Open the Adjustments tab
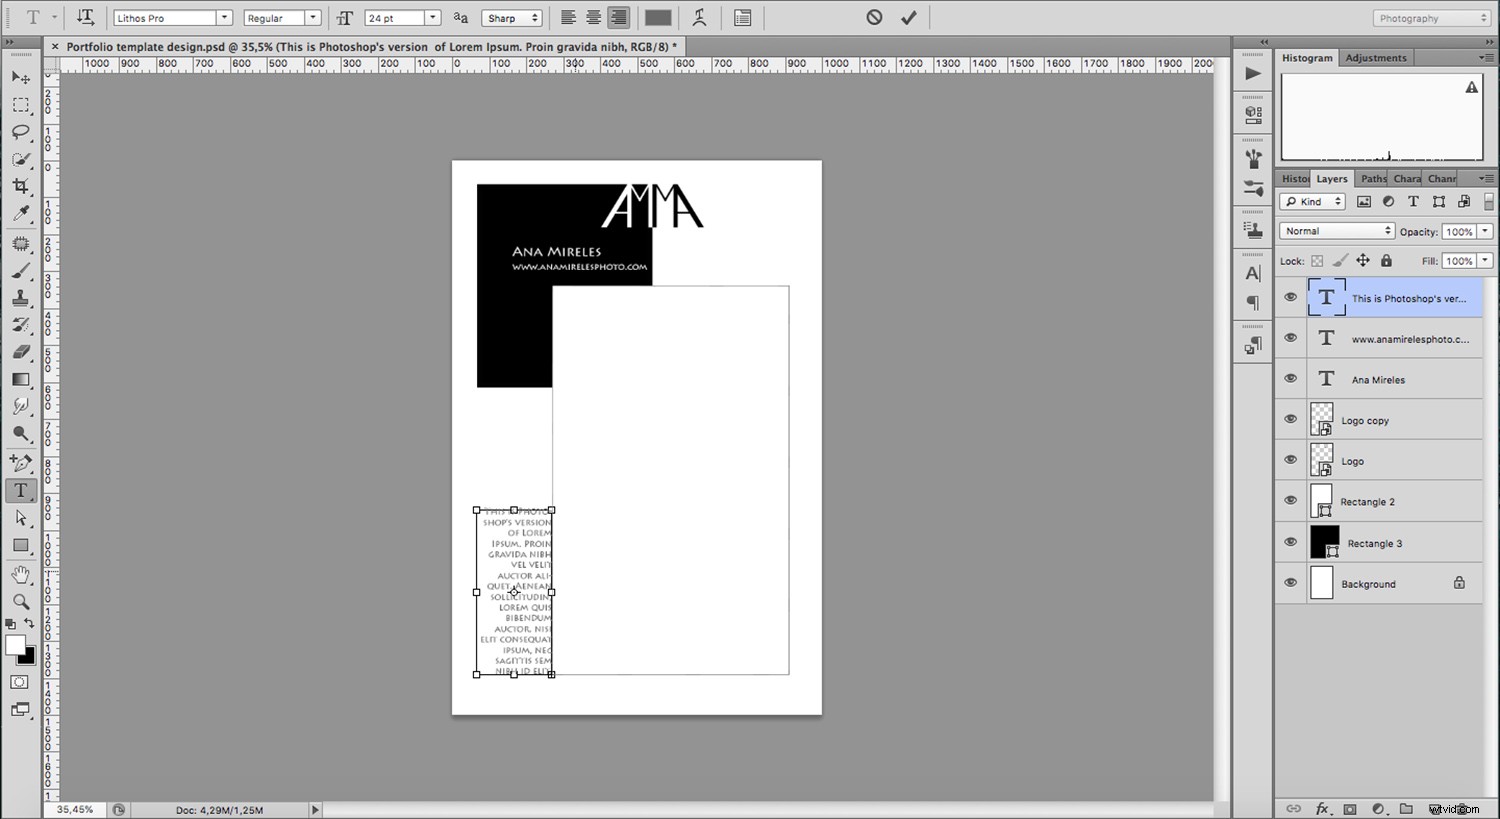The width and height of the screenshot is (1500, 819). point(1376,57)
